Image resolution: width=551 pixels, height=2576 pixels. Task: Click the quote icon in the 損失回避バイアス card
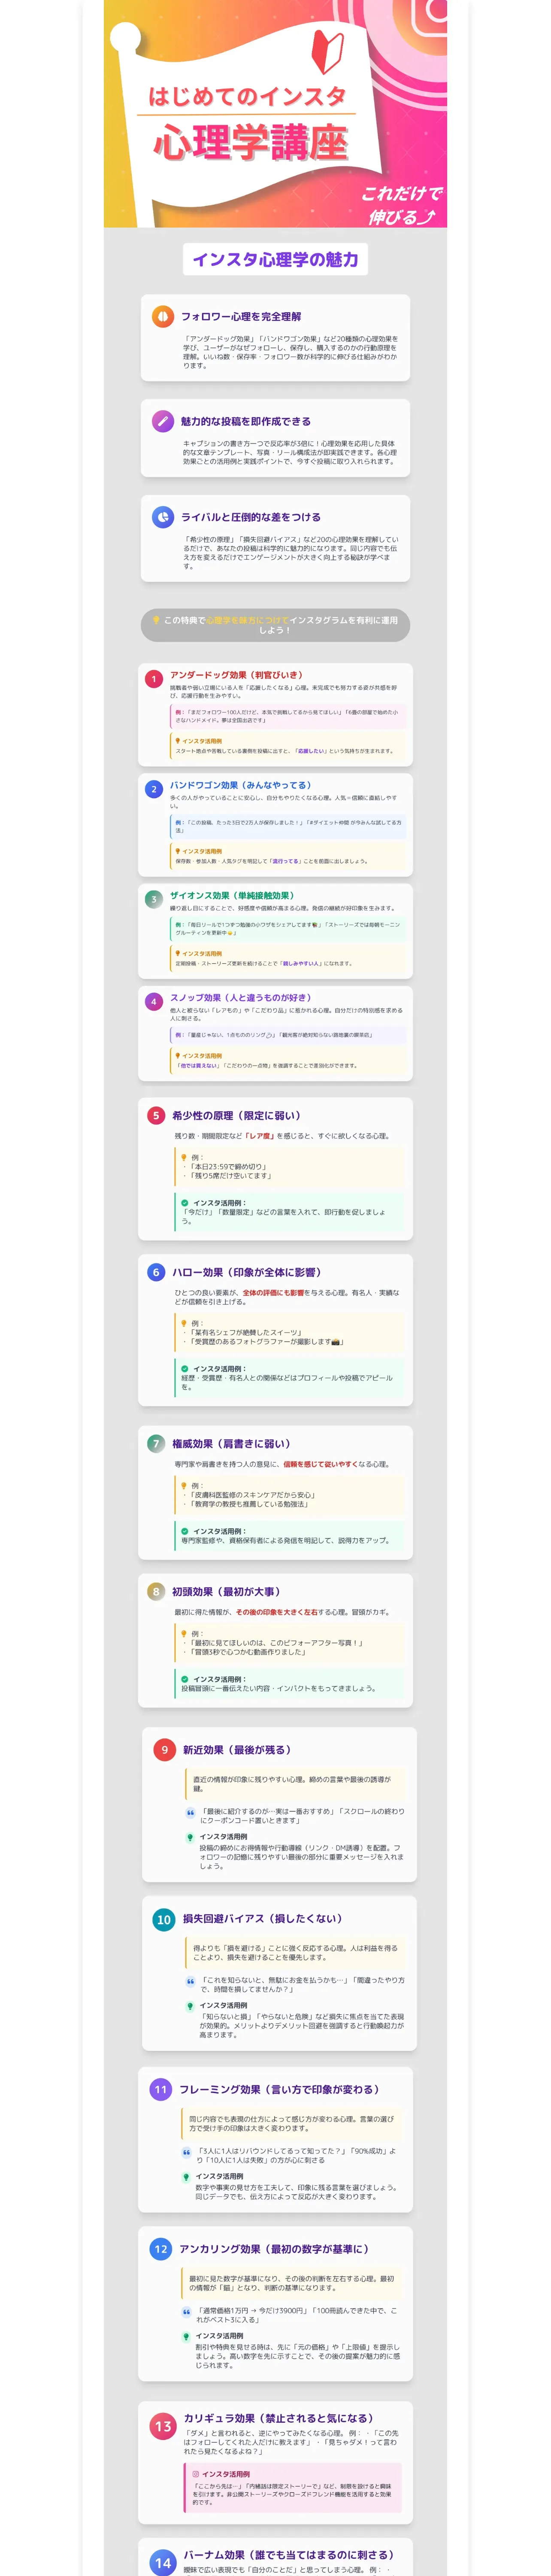[191, 1981]
